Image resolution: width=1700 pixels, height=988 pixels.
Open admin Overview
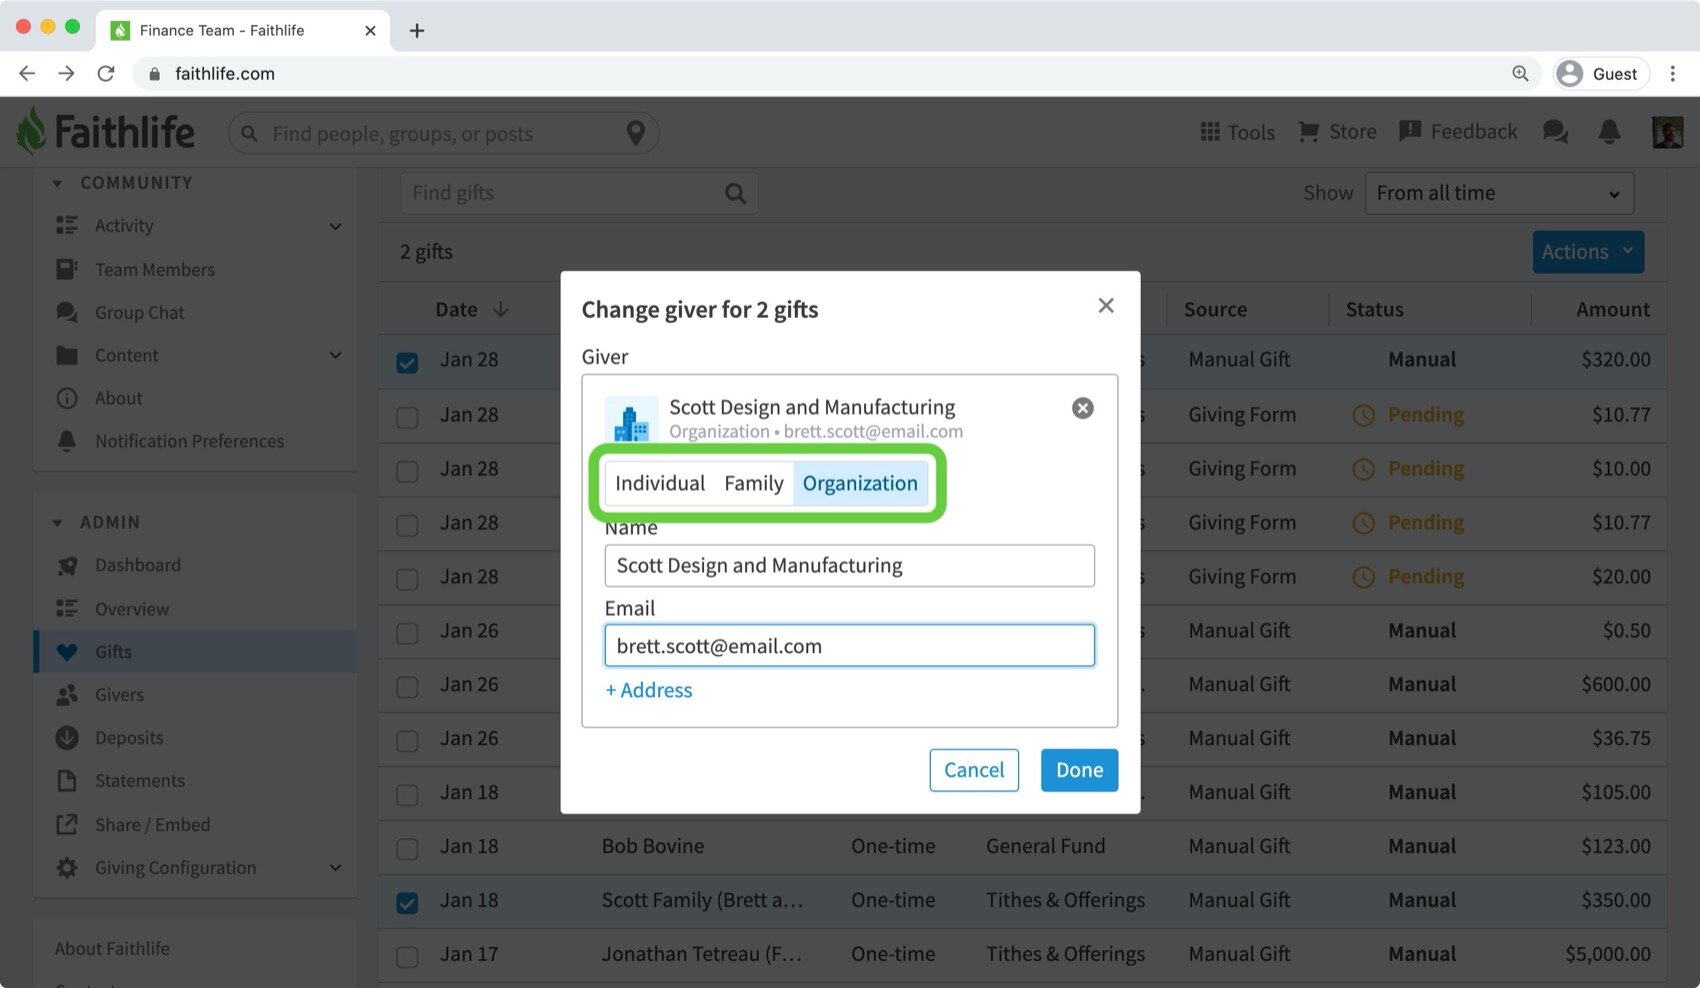click(x=132, y=609)
